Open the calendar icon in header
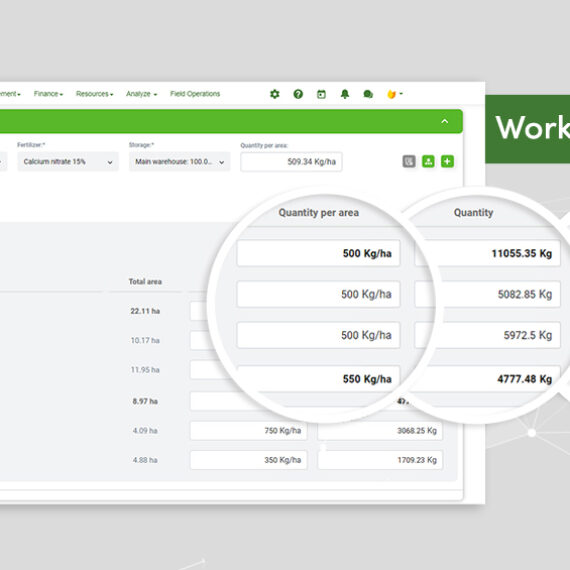The width and height of the screenshot is (570, 570). click(321, 94)
